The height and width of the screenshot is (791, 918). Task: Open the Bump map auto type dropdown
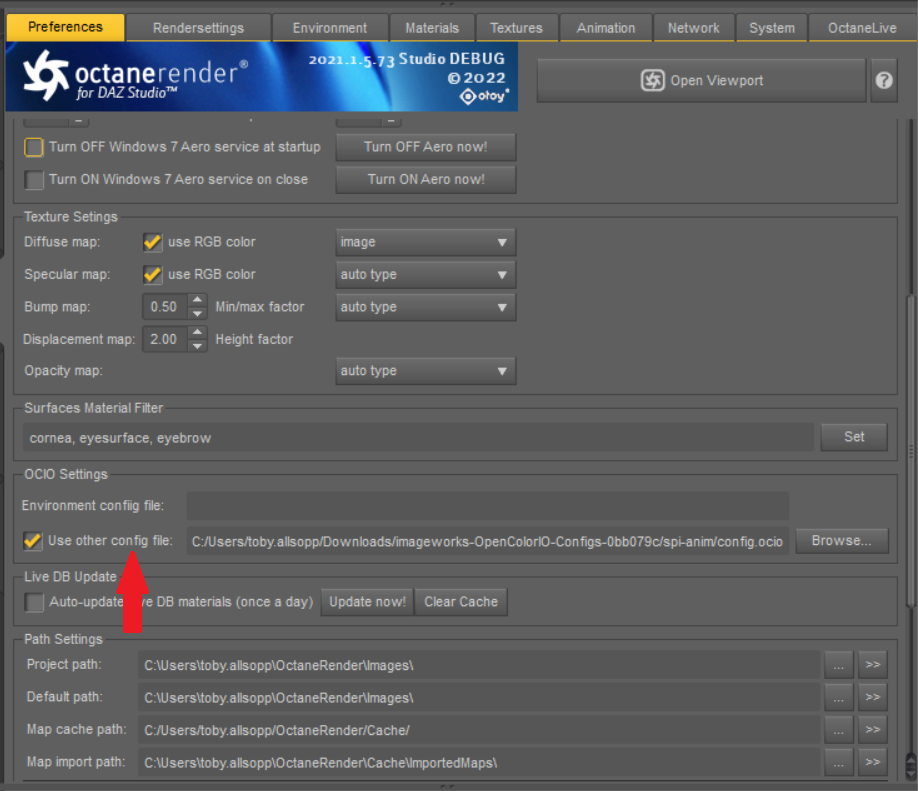coord(426,307)
